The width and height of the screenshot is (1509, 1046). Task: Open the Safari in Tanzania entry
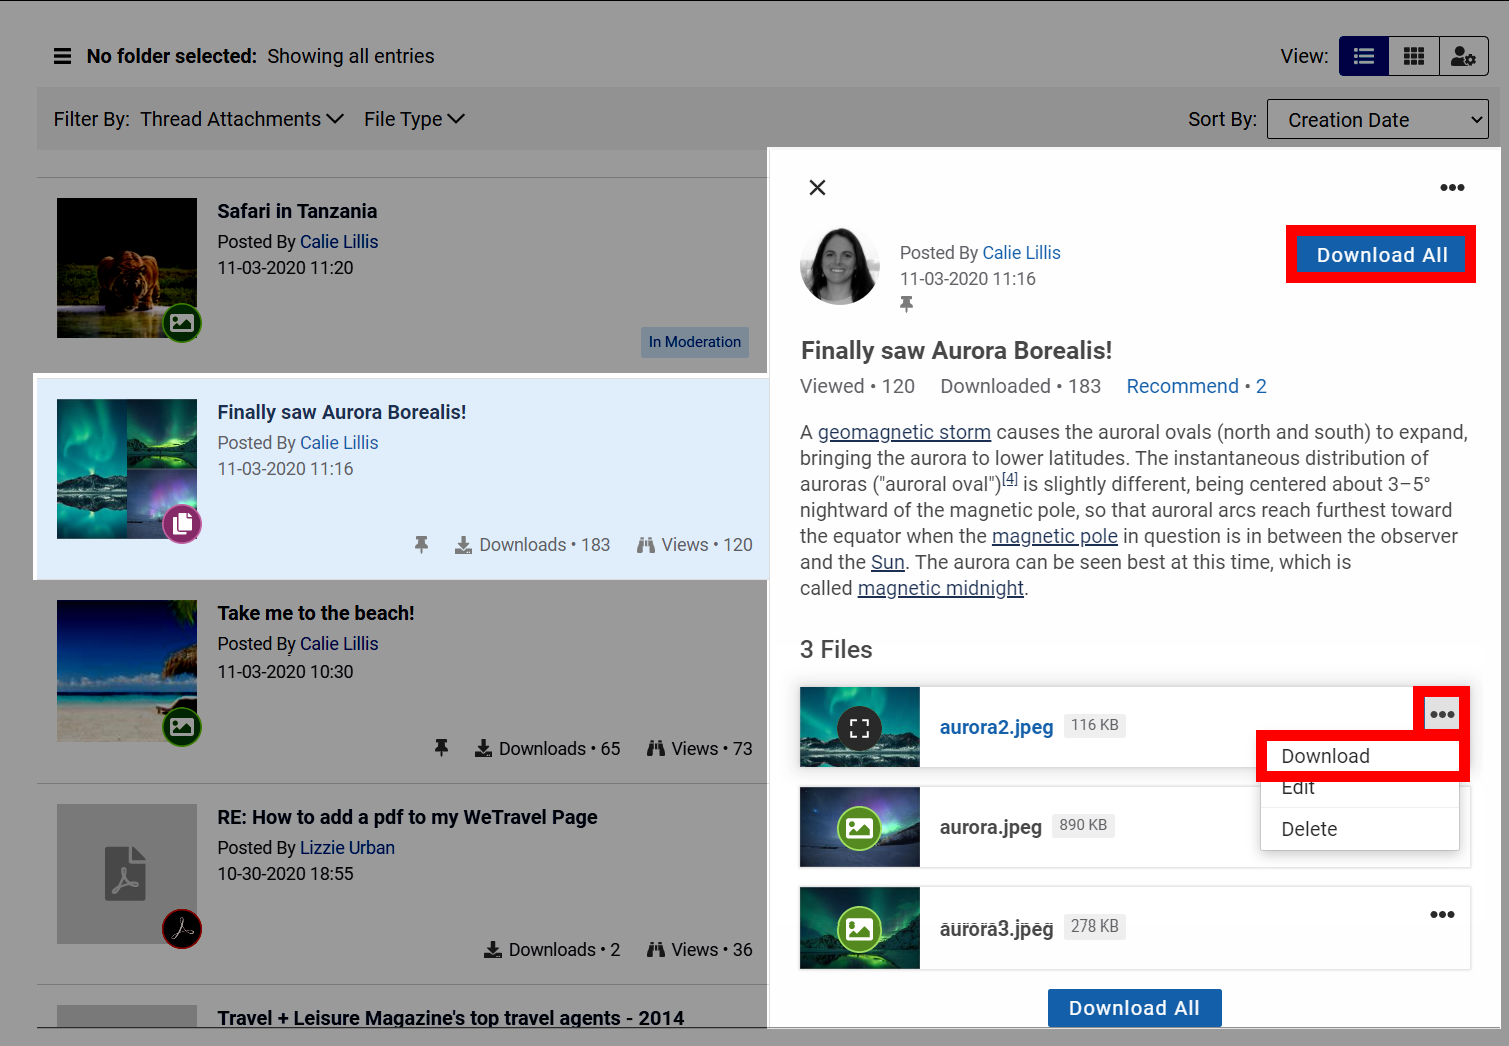point(297,211)
